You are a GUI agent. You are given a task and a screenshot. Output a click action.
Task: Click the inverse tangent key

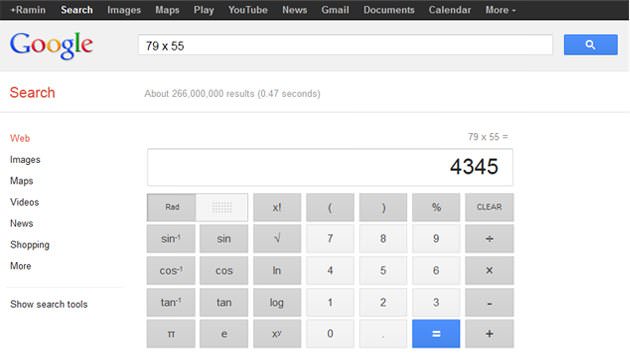(x=171, y=302)
